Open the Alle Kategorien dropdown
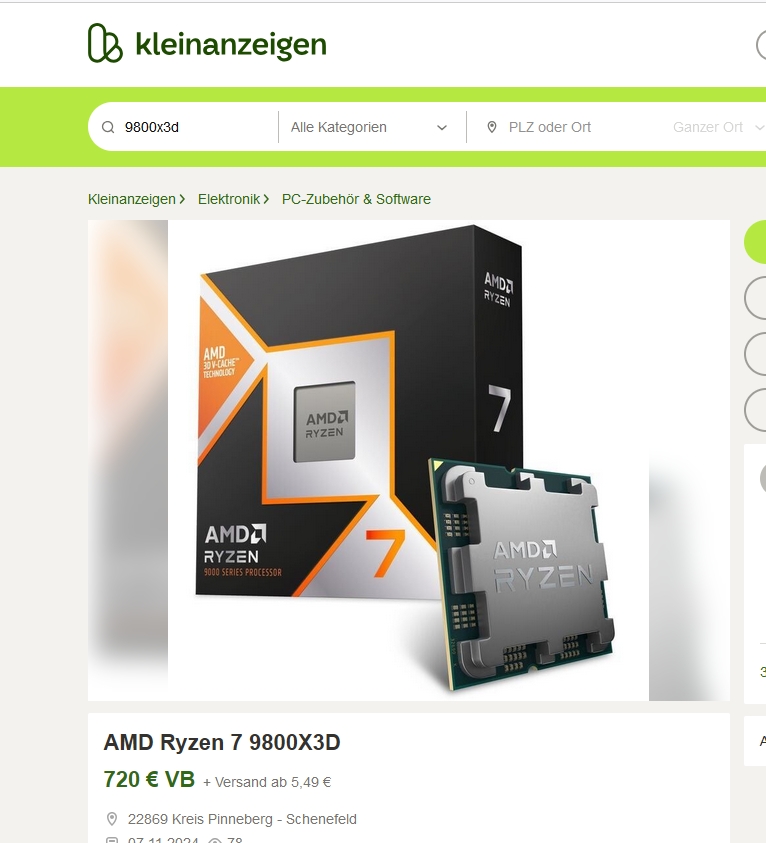The image size is (766, 843). [x=369, y=127]
